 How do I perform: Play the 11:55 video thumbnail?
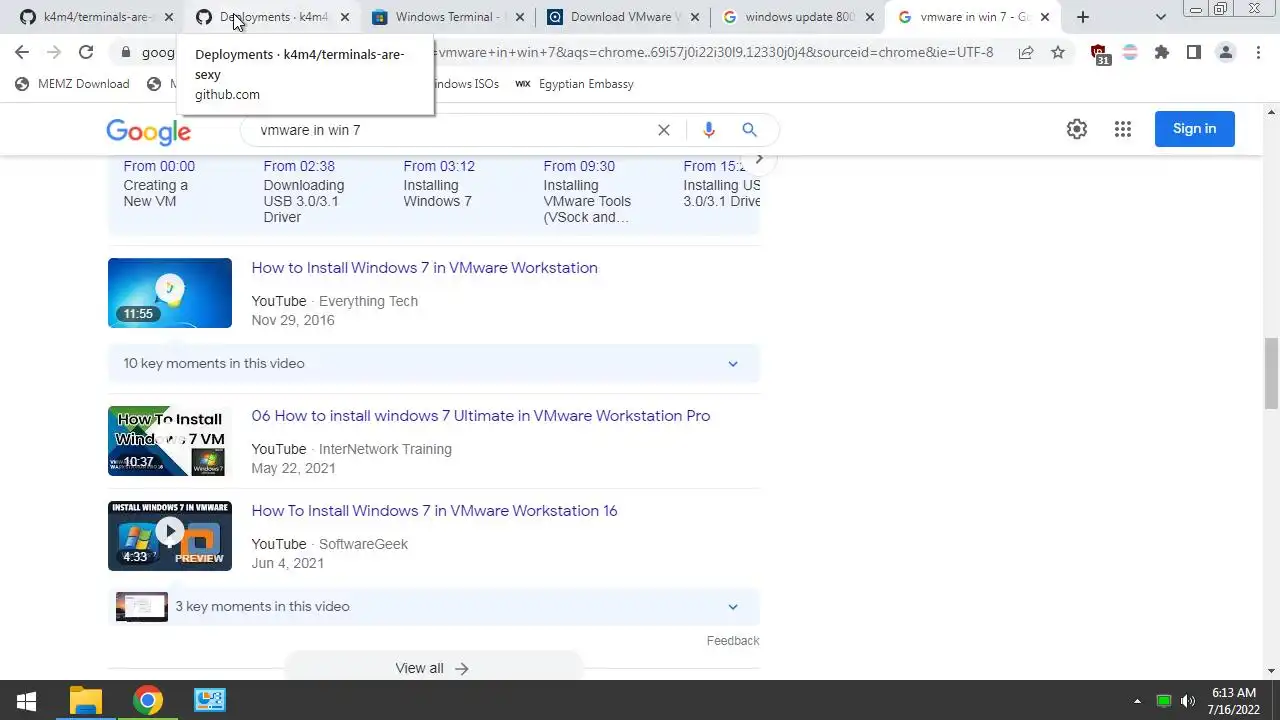click(x=170, y=293)
